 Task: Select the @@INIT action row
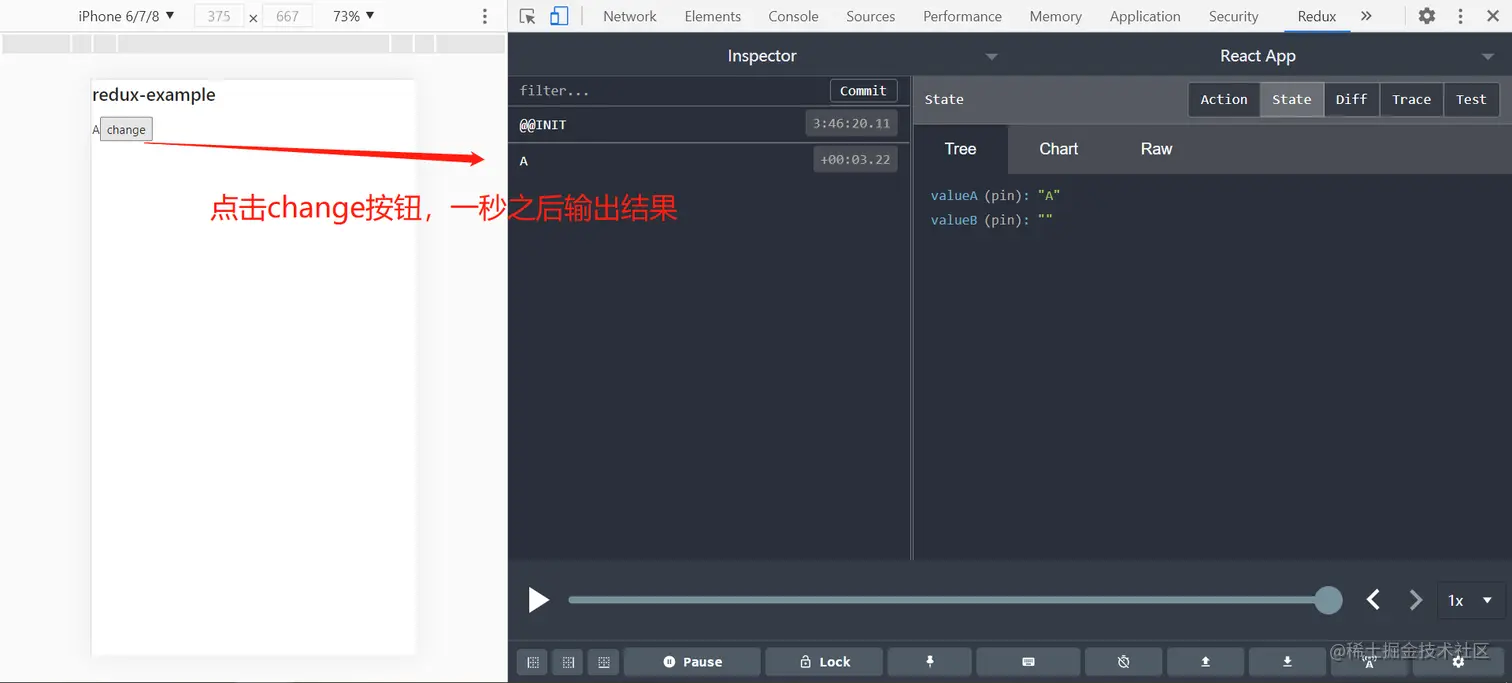pos(708,124)
